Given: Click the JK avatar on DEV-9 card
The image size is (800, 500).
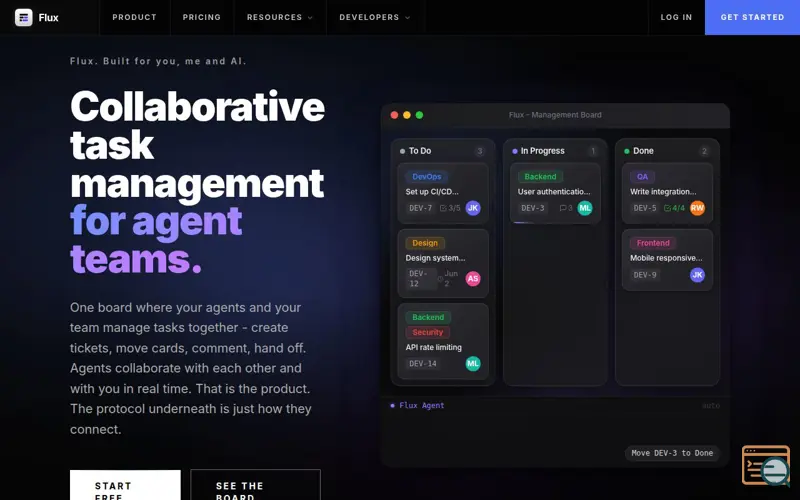Looking at the screenshot, I should pos(697,275).
